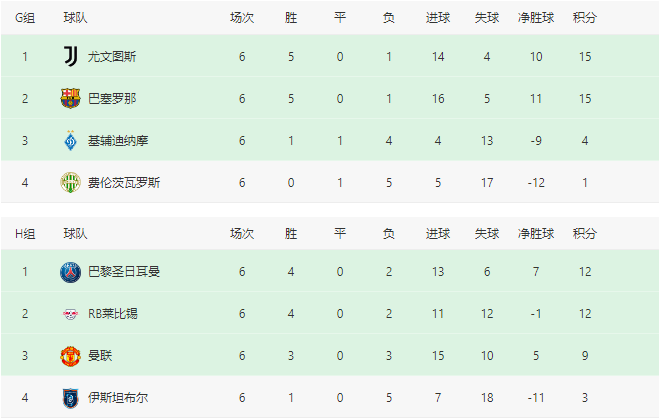Click the Ferencváros club crest icon
Image resolution: width=661 pixels, height=419 pixels.
coord(70,182)
